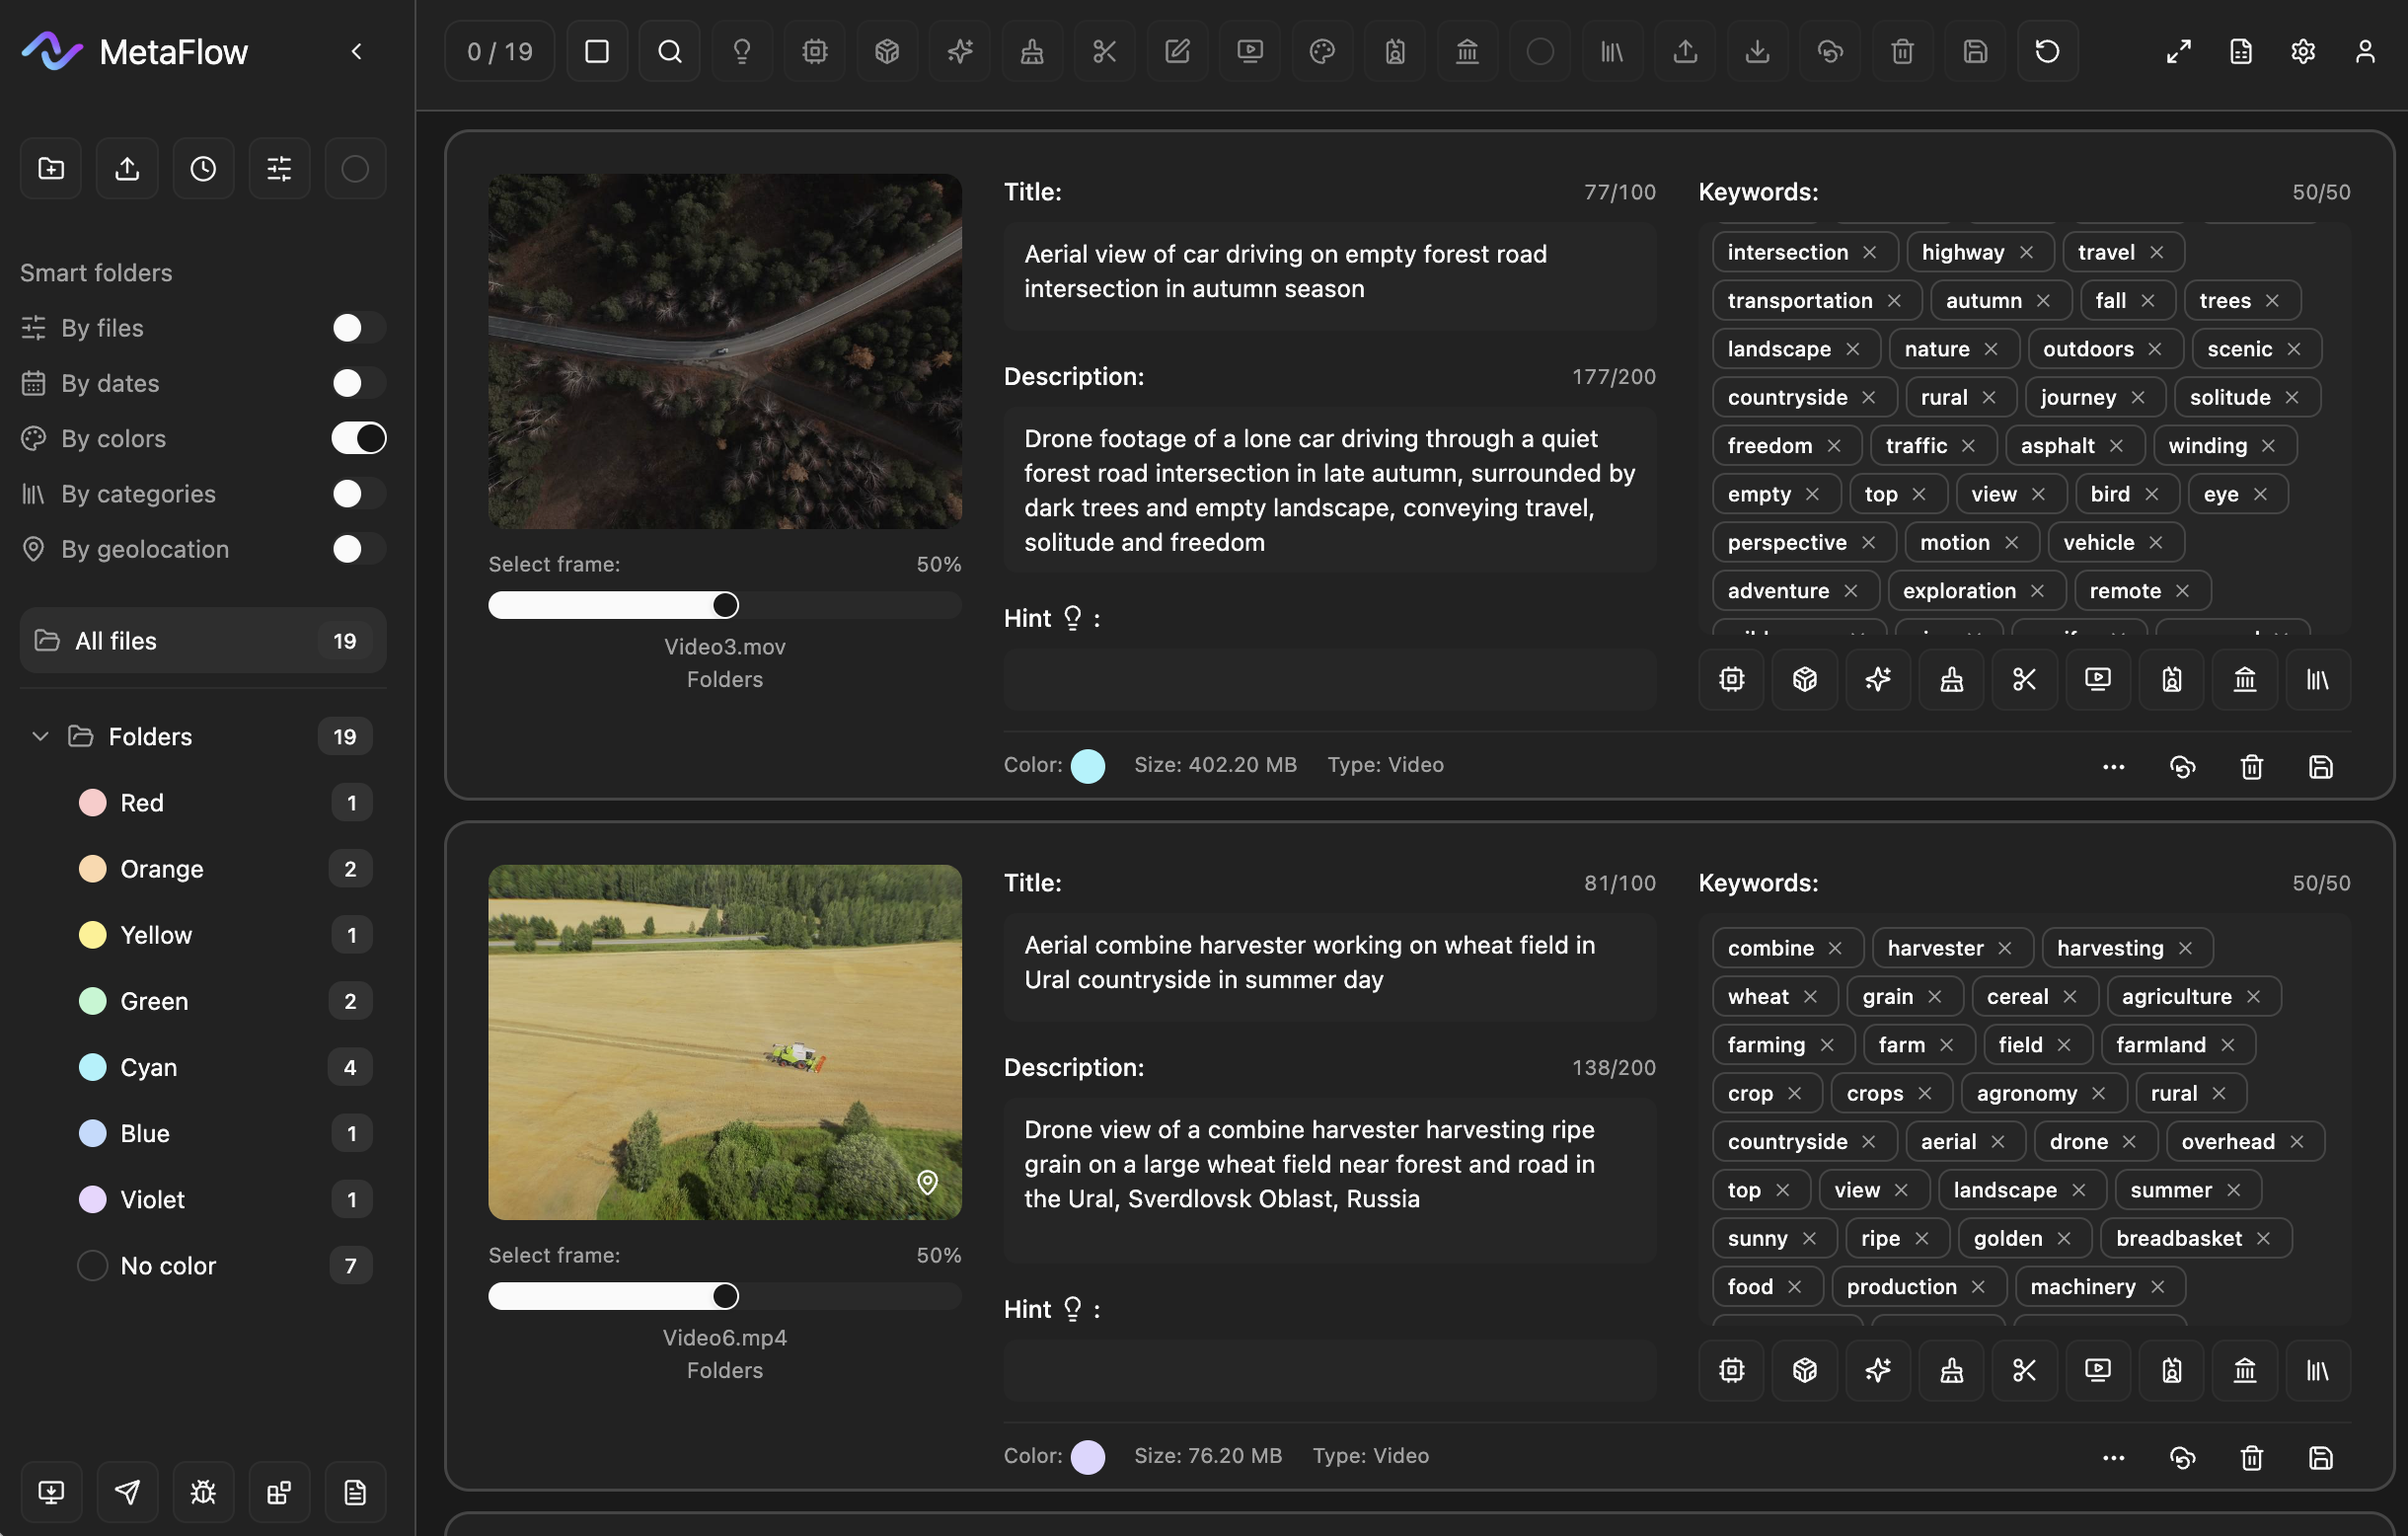The width and height of the screenshot is (2408, 1536).
Task: Click the scissors icon in top toolbar
Action: point(1104,51)
